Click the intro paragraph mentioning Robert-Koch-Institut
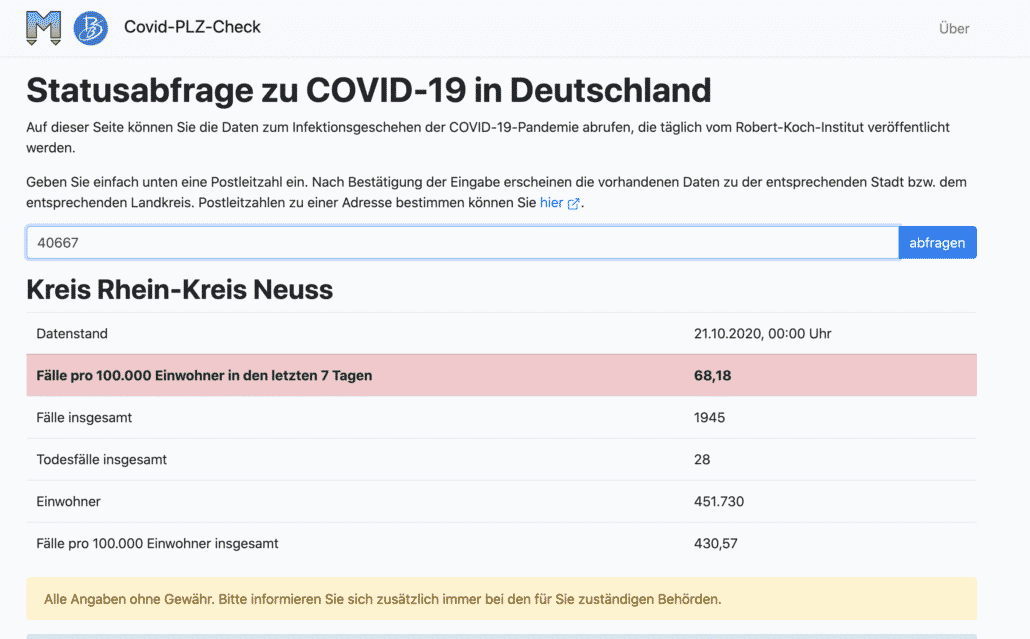Screen dimensions: 1030x639 [487, 137]
